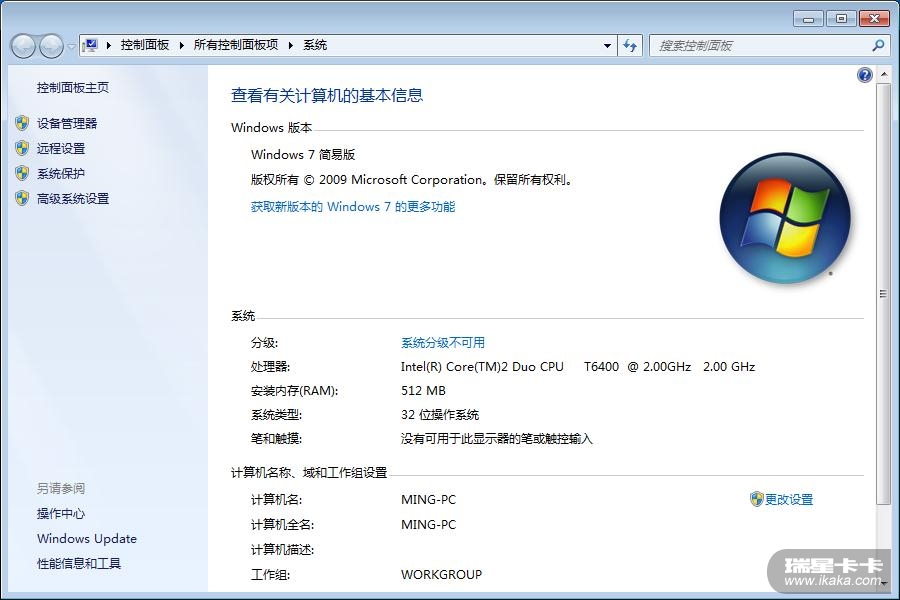900x600 pixels.
Task: Open 控制面板主页 link
Action: (73, 87)
